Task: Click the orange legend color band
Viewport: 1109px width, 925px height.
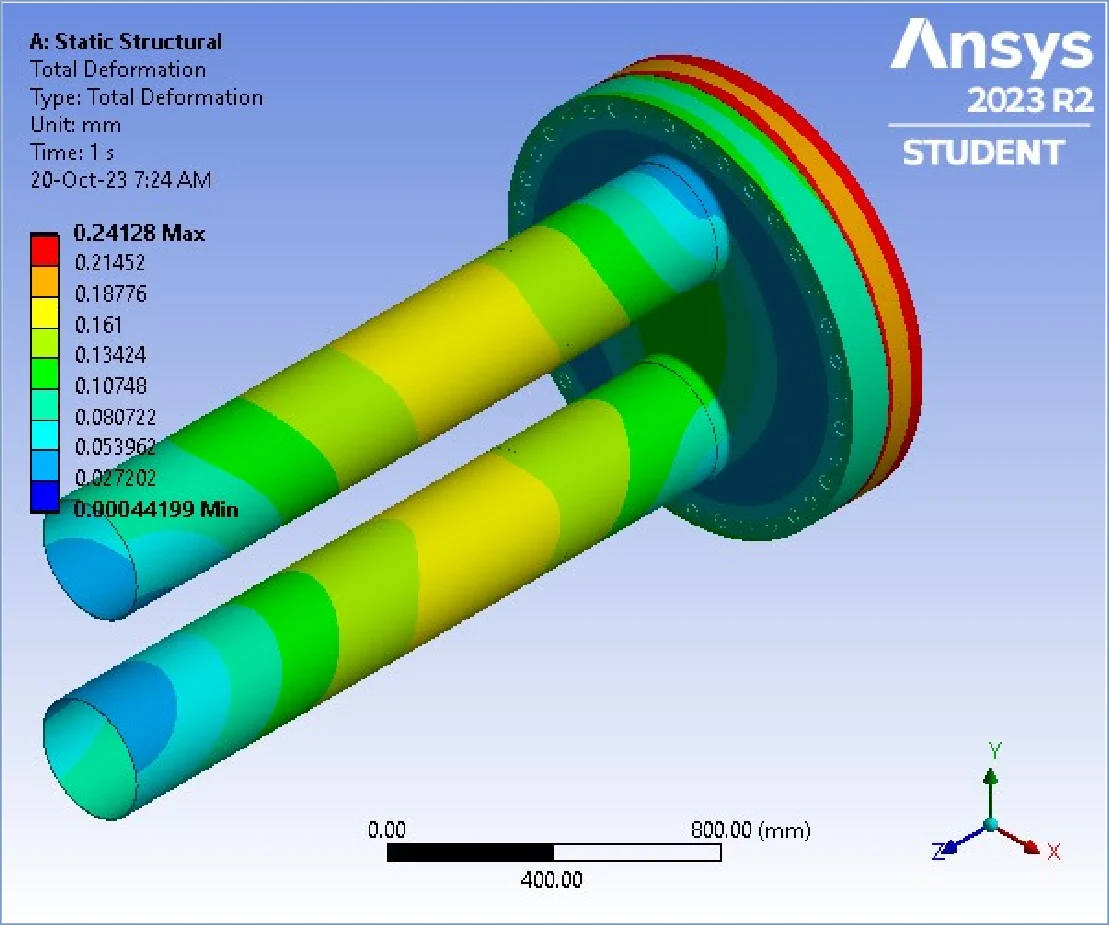Action: click(x=45, y=281)
